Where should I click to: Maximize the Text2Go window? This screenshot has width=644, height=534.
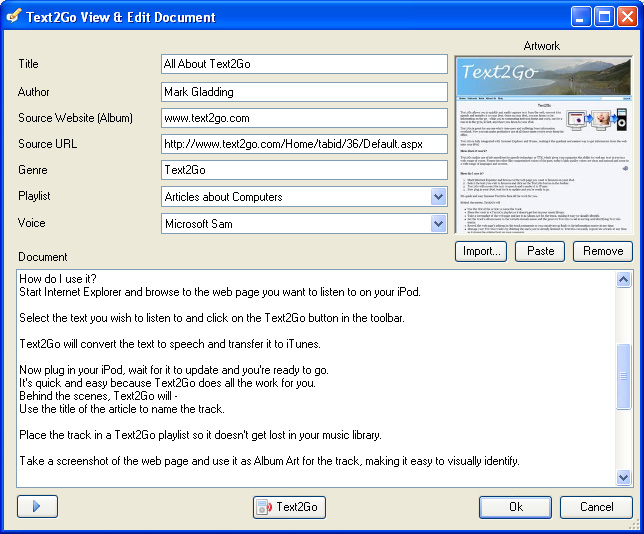tap(604, 17)
